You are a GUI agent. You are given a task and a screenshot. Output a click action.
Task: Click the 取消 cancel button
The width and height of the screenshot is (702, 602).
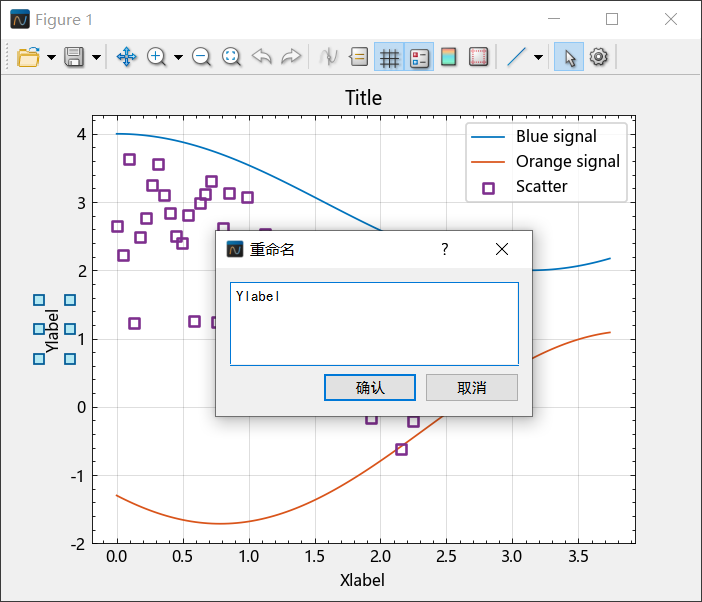[x=472, y=388]
